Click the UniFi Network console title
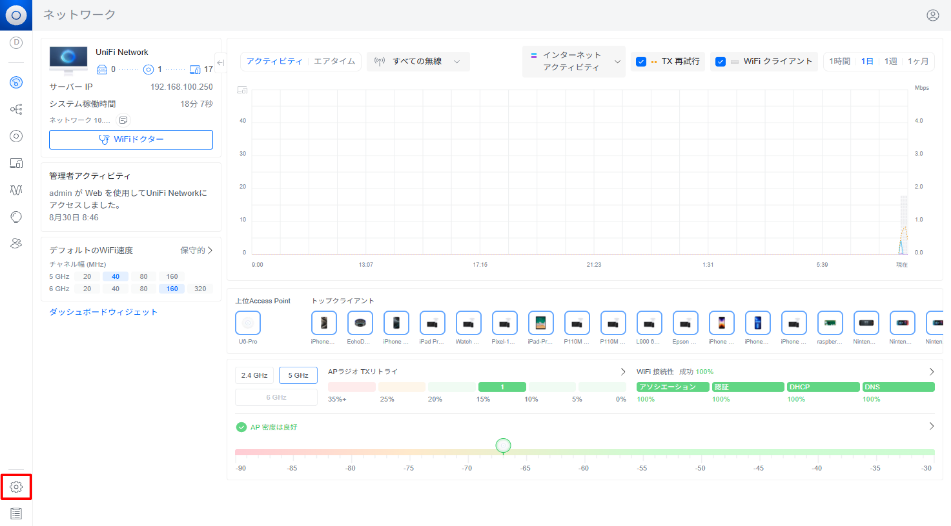Image resolution: width=951 pixels, height=526 pixels. 122,52
